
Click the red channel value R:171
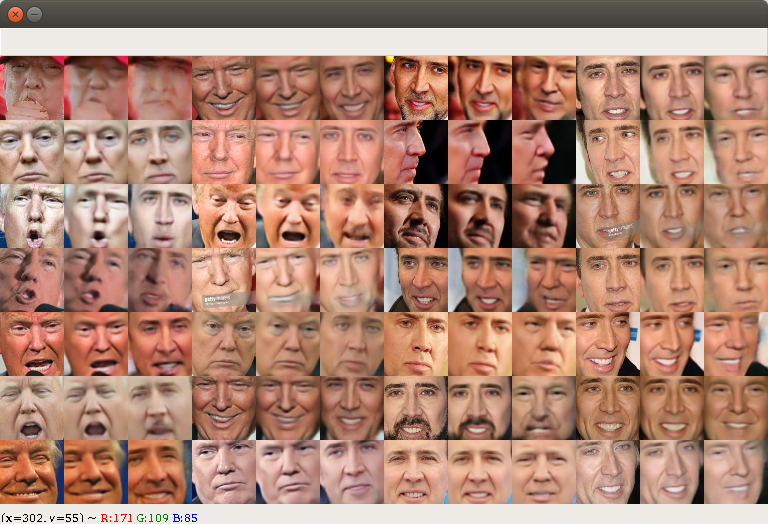coord(117,518)
